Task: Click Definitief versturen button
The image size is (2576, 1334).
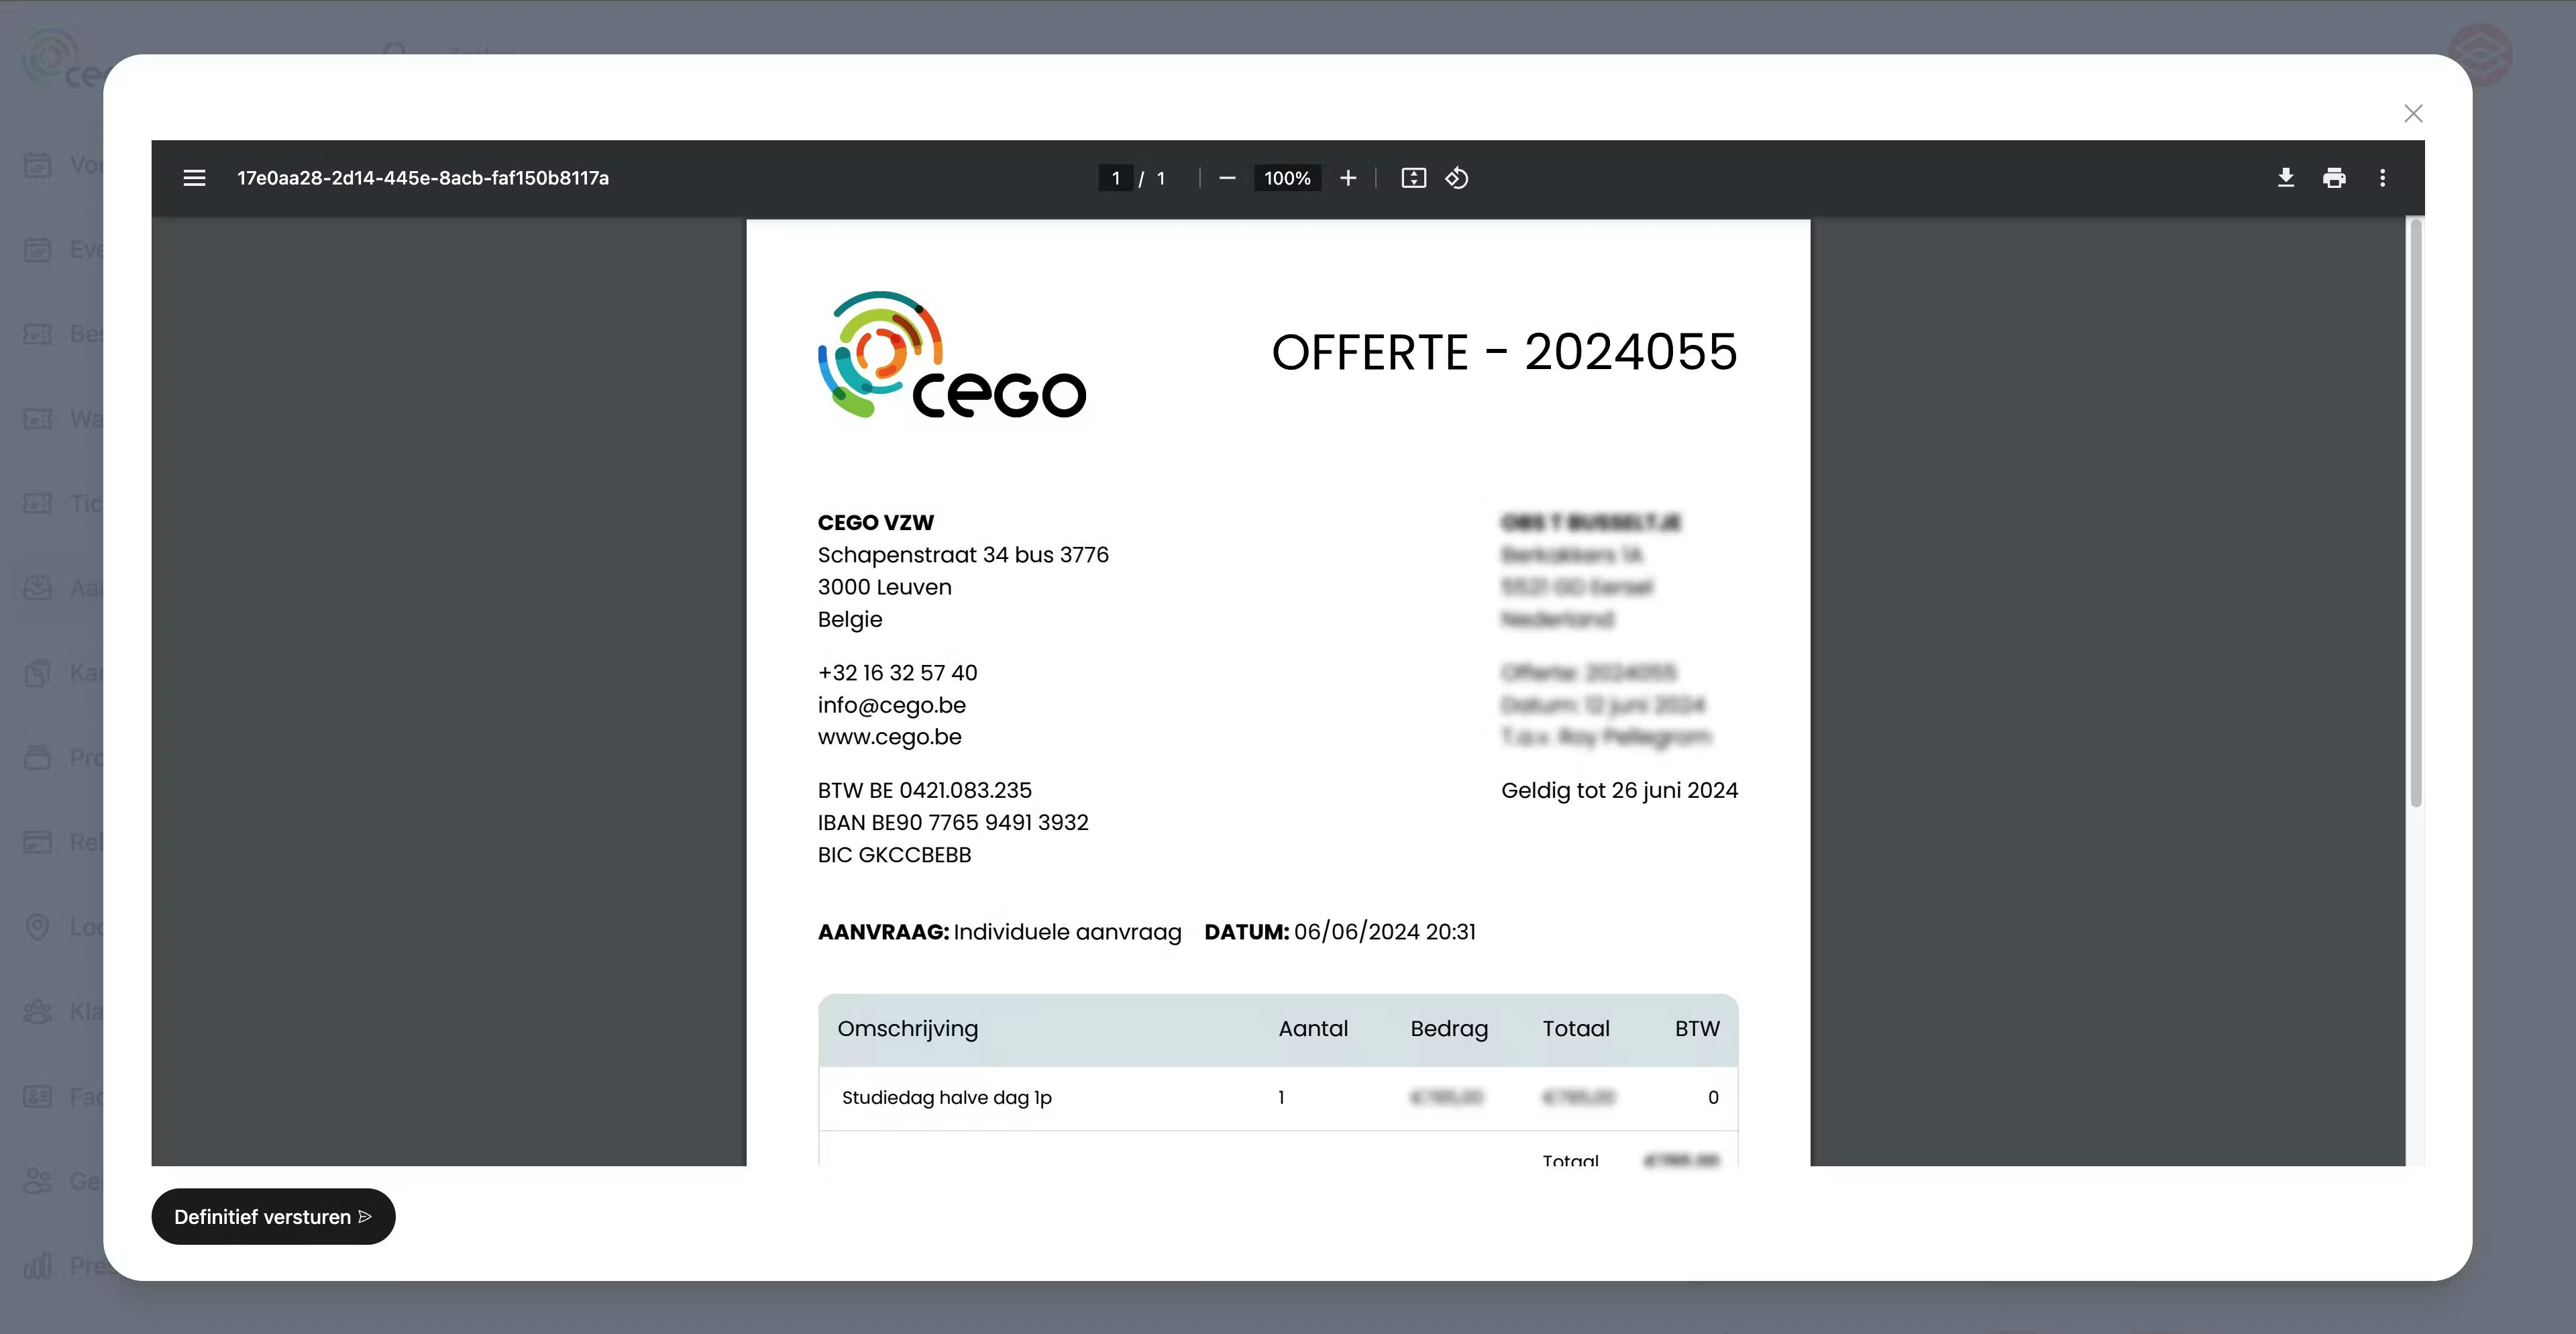Action: click(273, 1216)
